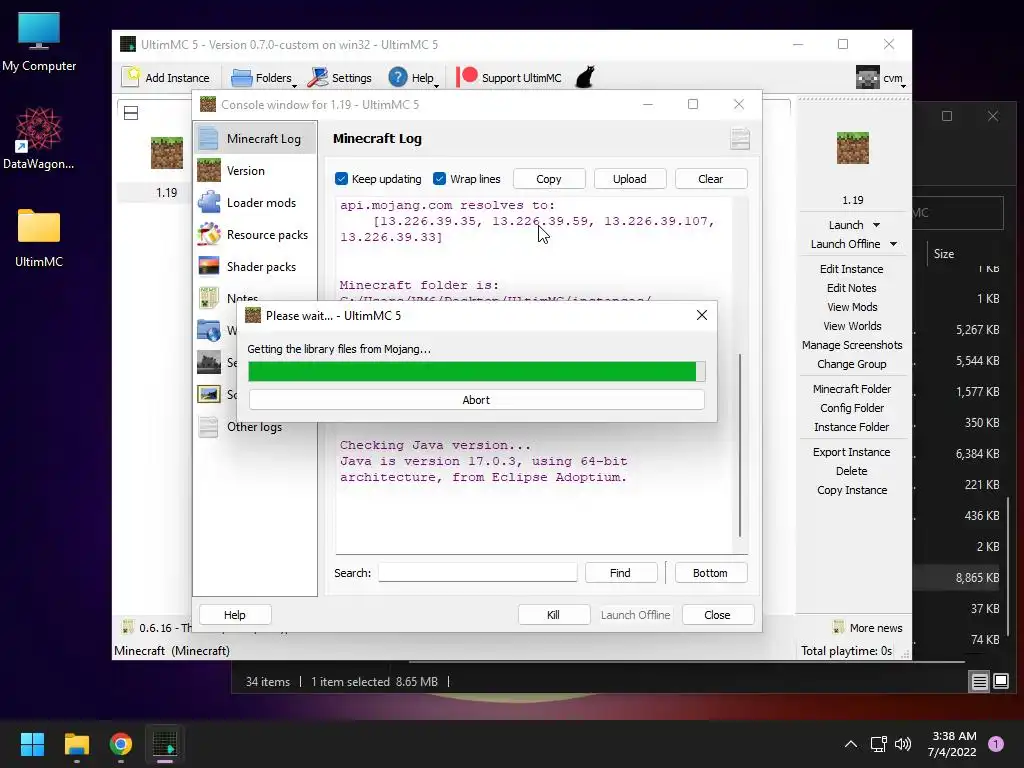Image resolution: width=1024 pixels, height=768 pixels.
Task: Open UltimMC folder on desktop
Action: point(39,238)
